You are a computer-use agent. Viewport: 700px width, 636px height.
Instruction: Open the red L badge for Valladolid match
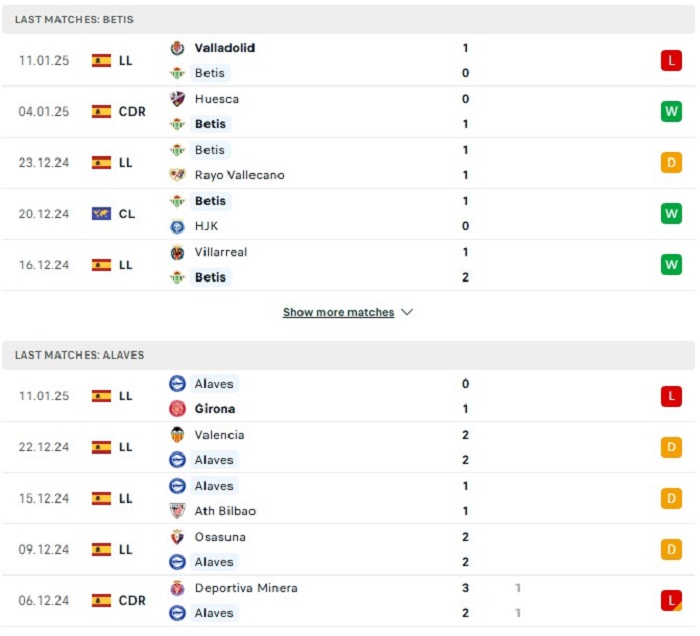(x=671, y=60)
